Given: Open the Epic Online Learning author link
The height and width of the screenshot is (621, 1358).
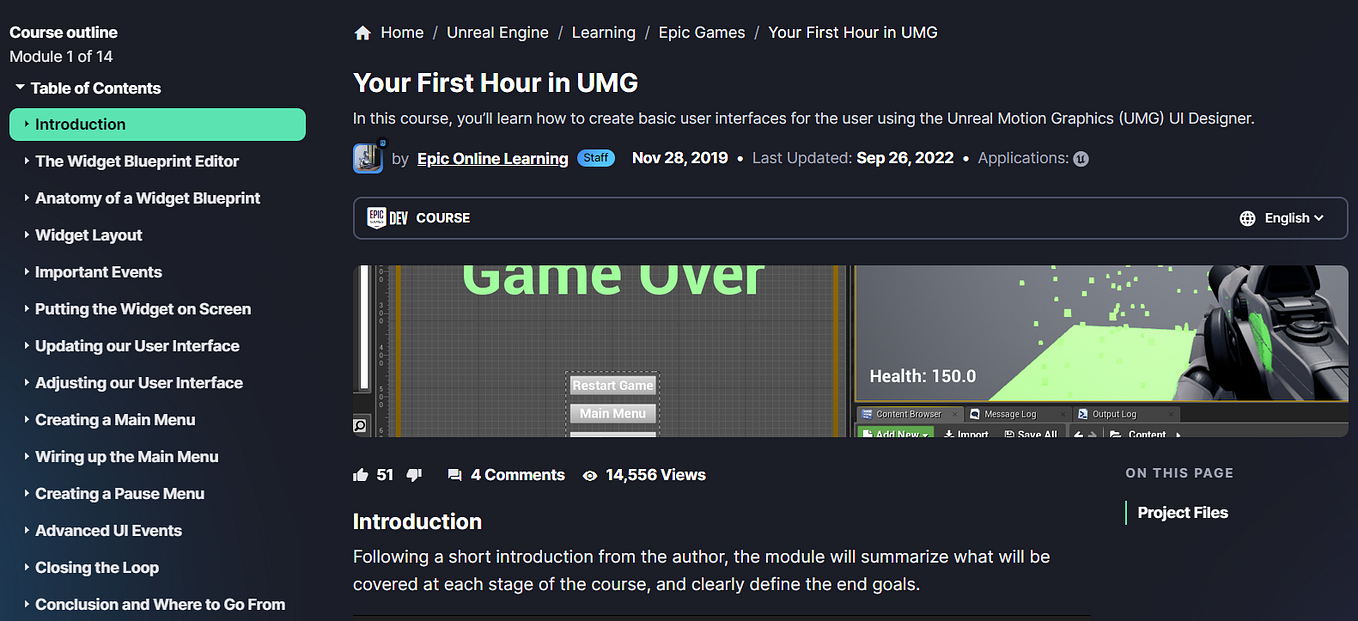Looking at the screenshot, I should point(492,158).
